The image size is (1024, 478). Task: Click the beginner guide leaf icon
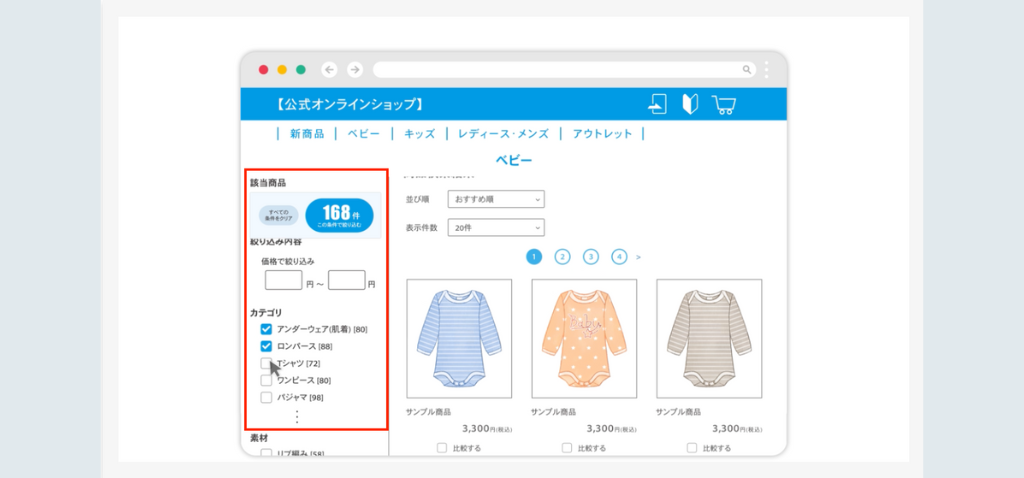[690, 104]
